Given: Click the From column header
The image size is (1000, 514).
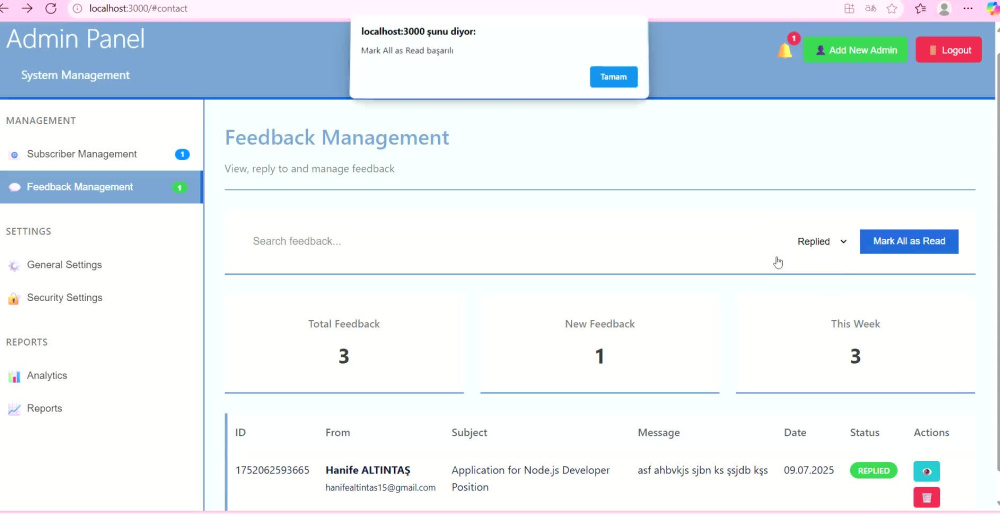Looking at the screenshot, I should tap(337, 432).
